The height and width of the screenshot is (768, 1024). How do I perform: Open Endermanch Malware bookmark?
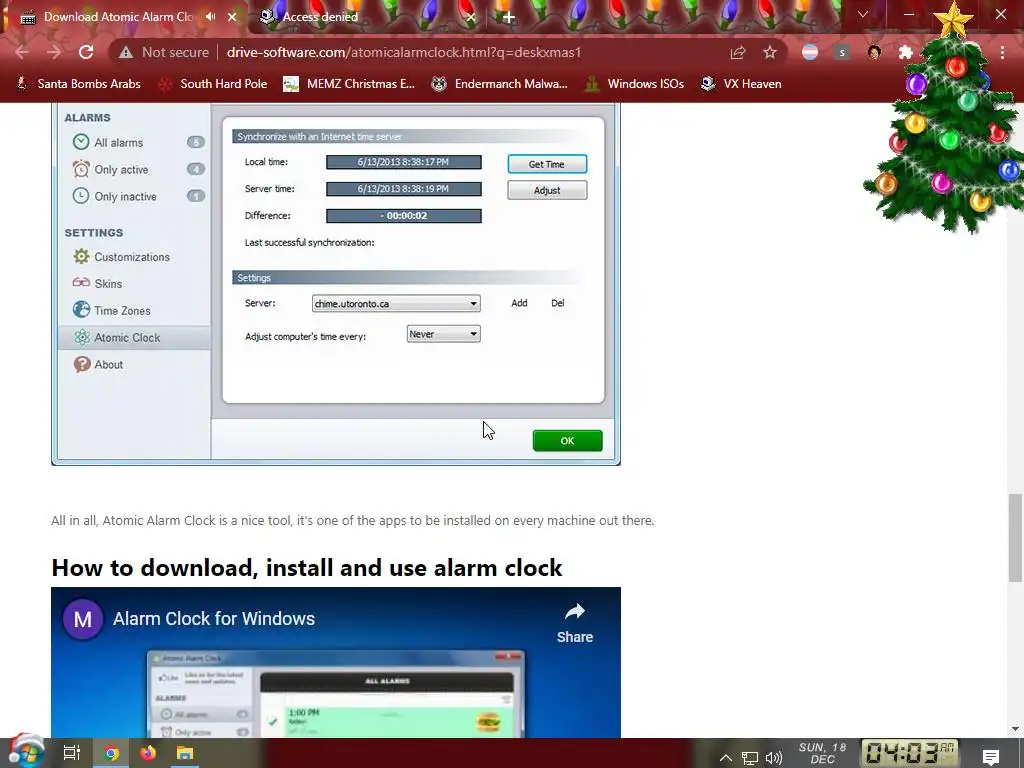tap(500, 84)
